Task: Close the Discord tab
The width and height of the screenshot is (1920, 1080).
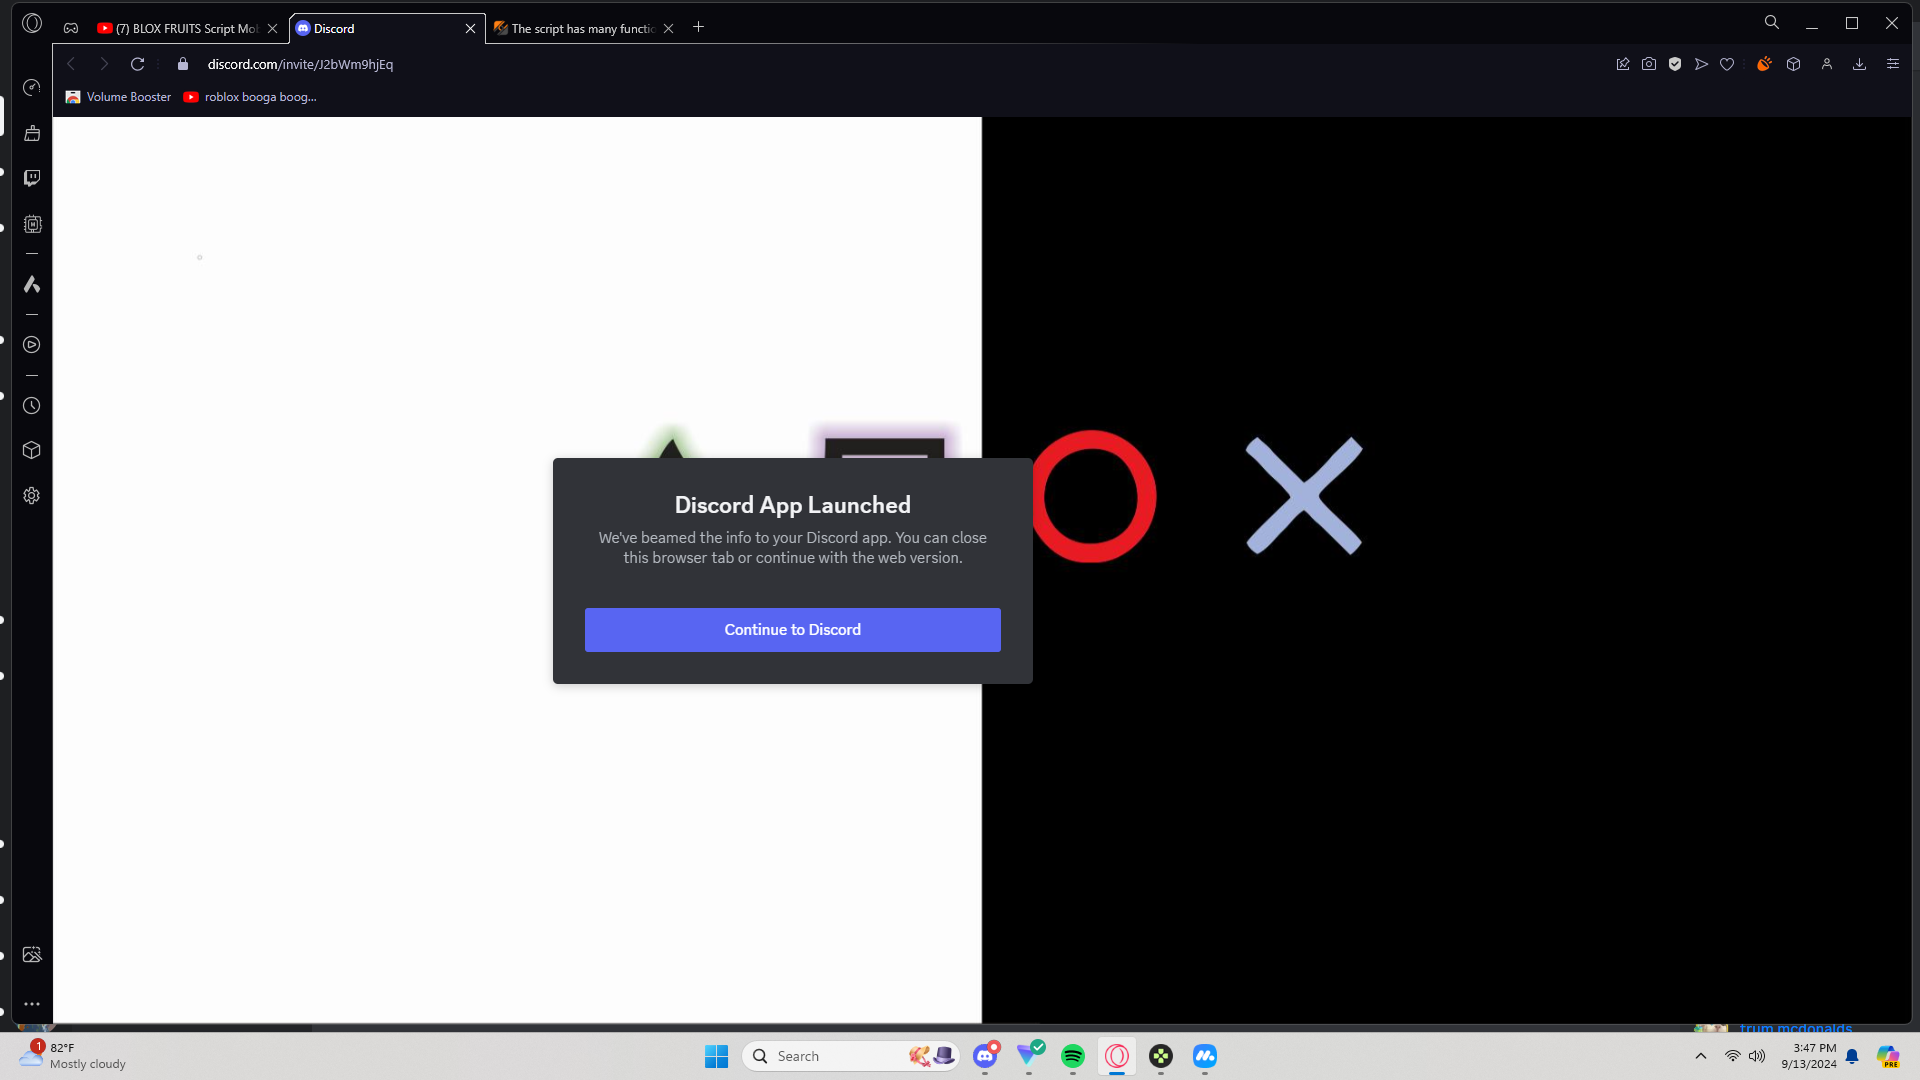Action: (471, 29)
